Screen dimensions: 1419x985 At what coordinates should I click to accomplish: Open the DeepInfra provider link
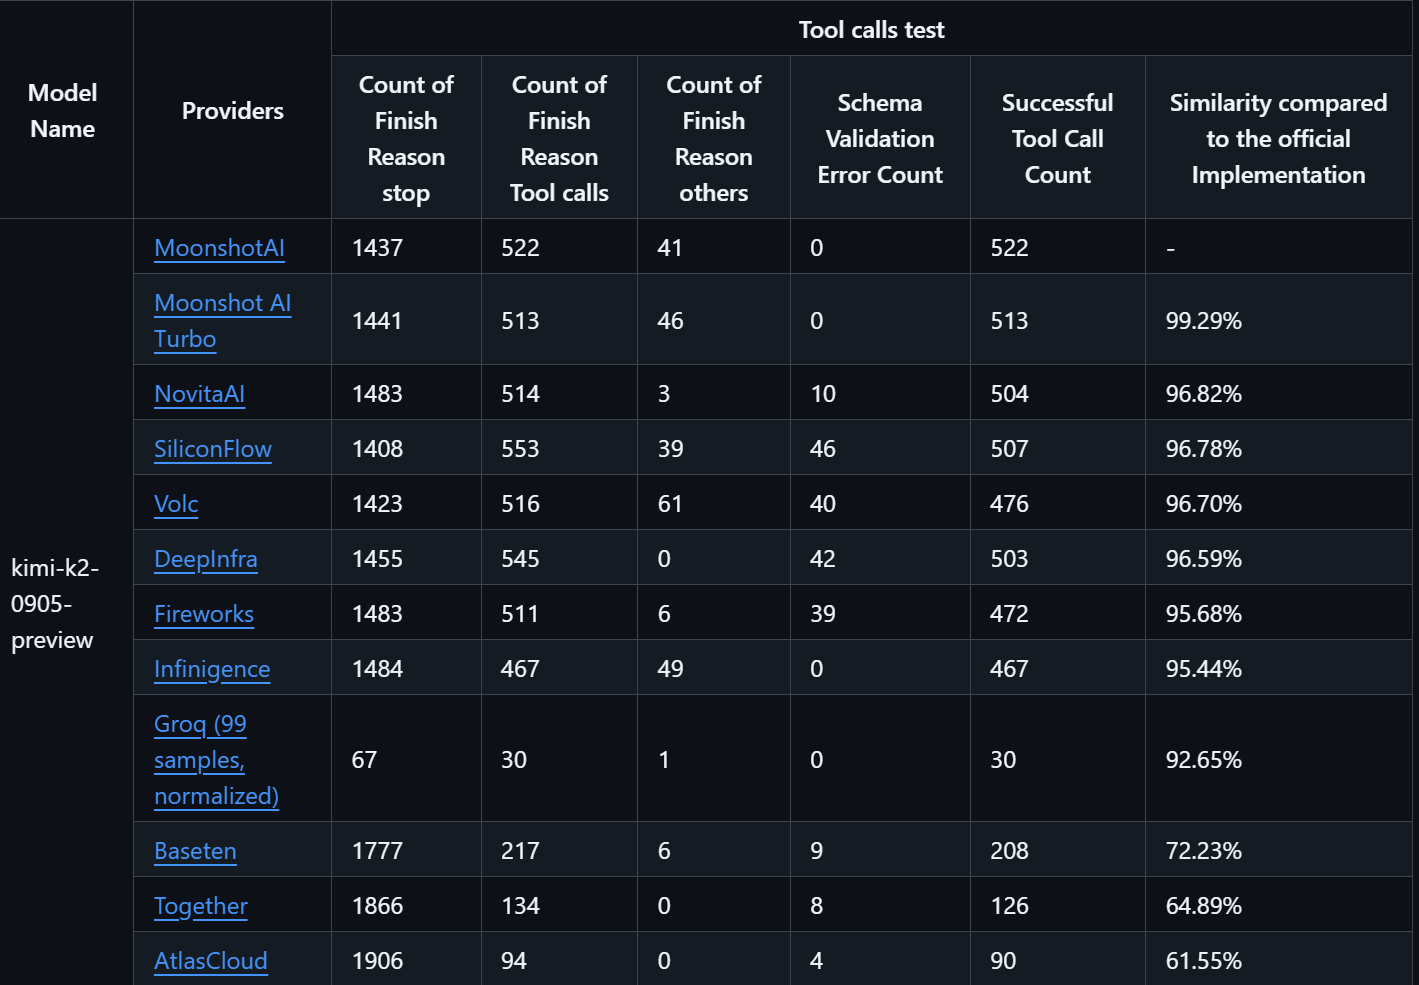click(x=205, y=559)
